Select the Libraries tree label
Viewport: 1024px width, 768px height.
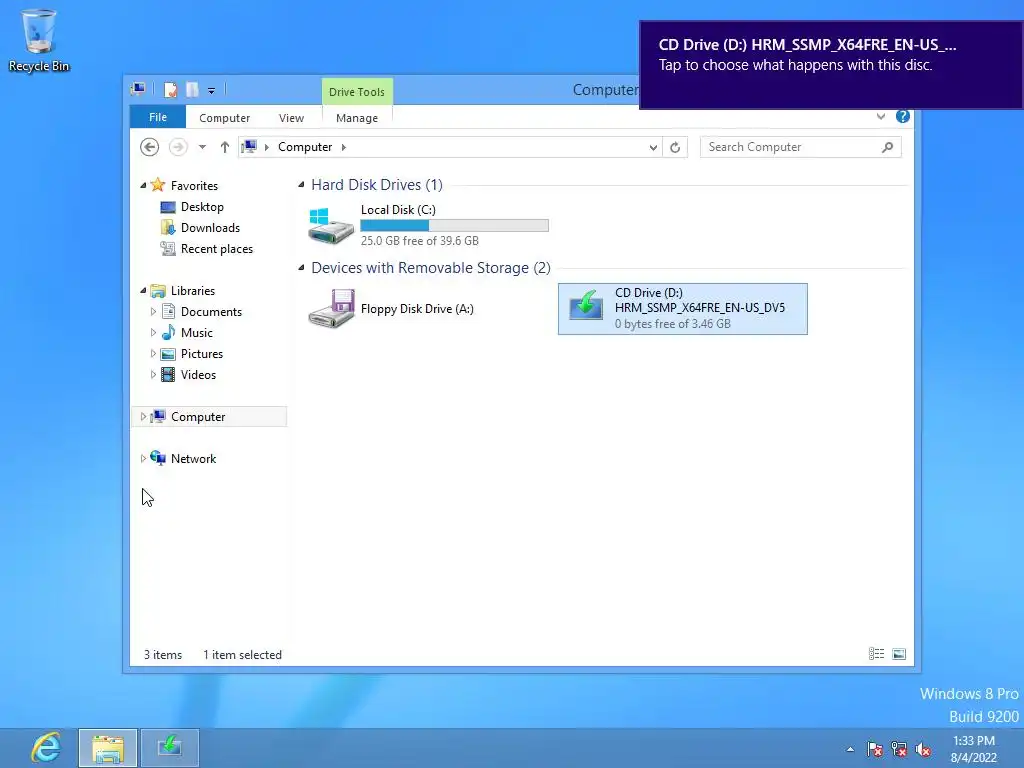click(x=193, y=291)
